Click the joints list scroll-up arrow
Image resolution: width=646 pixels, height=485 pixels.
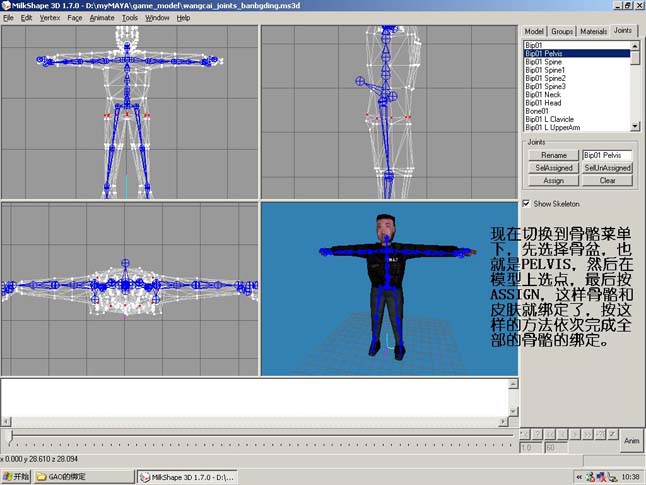pyautogui.click(x=635, y=45)
